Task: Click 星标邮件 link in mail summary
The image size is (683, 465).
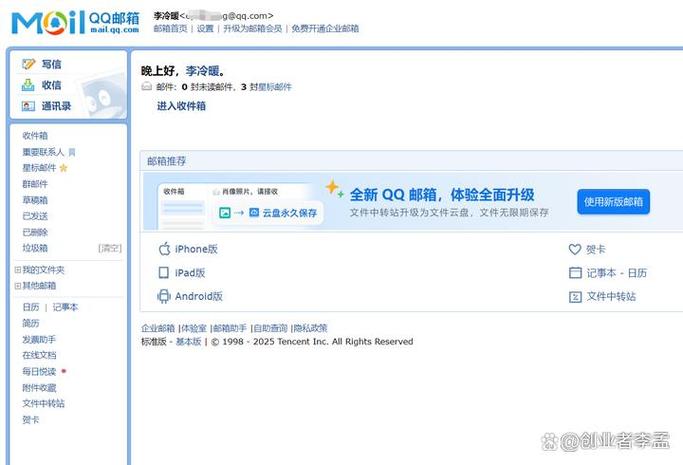Action: coord(275,87)
